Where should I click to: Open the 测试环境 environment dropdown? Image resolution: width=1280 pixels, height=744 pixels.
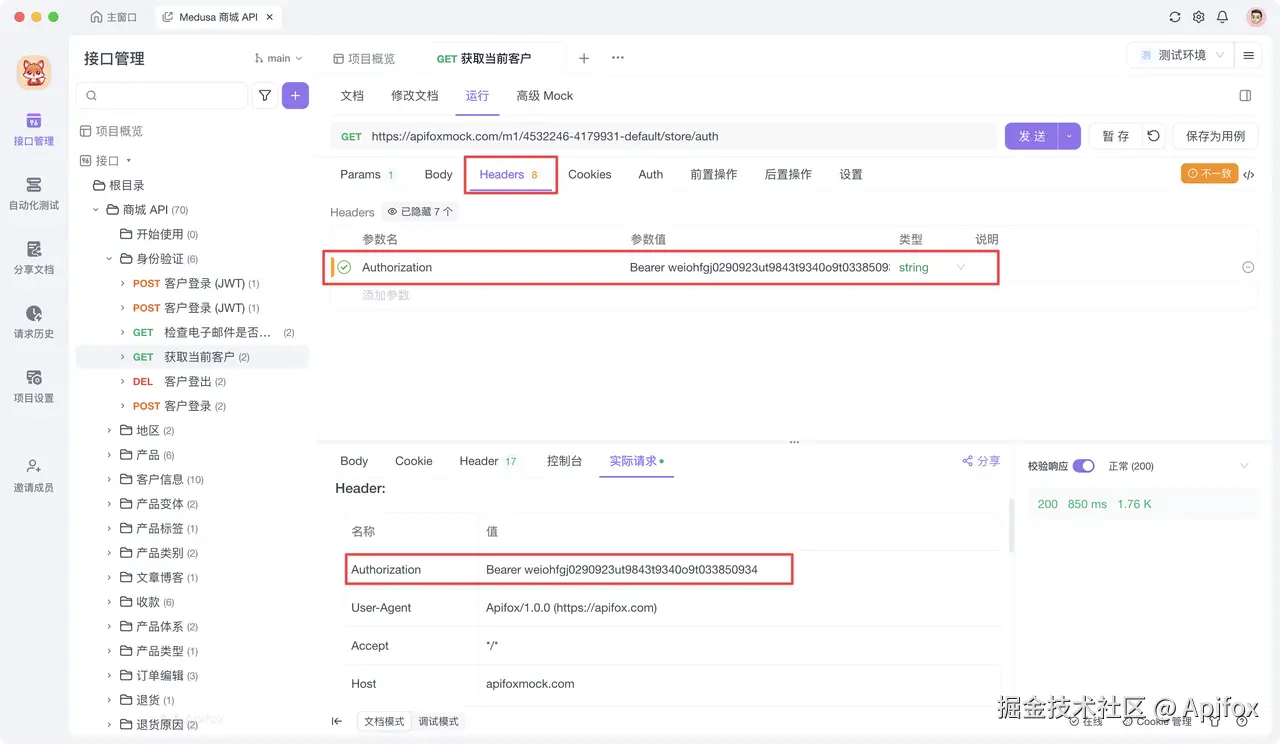(1180, 56)
